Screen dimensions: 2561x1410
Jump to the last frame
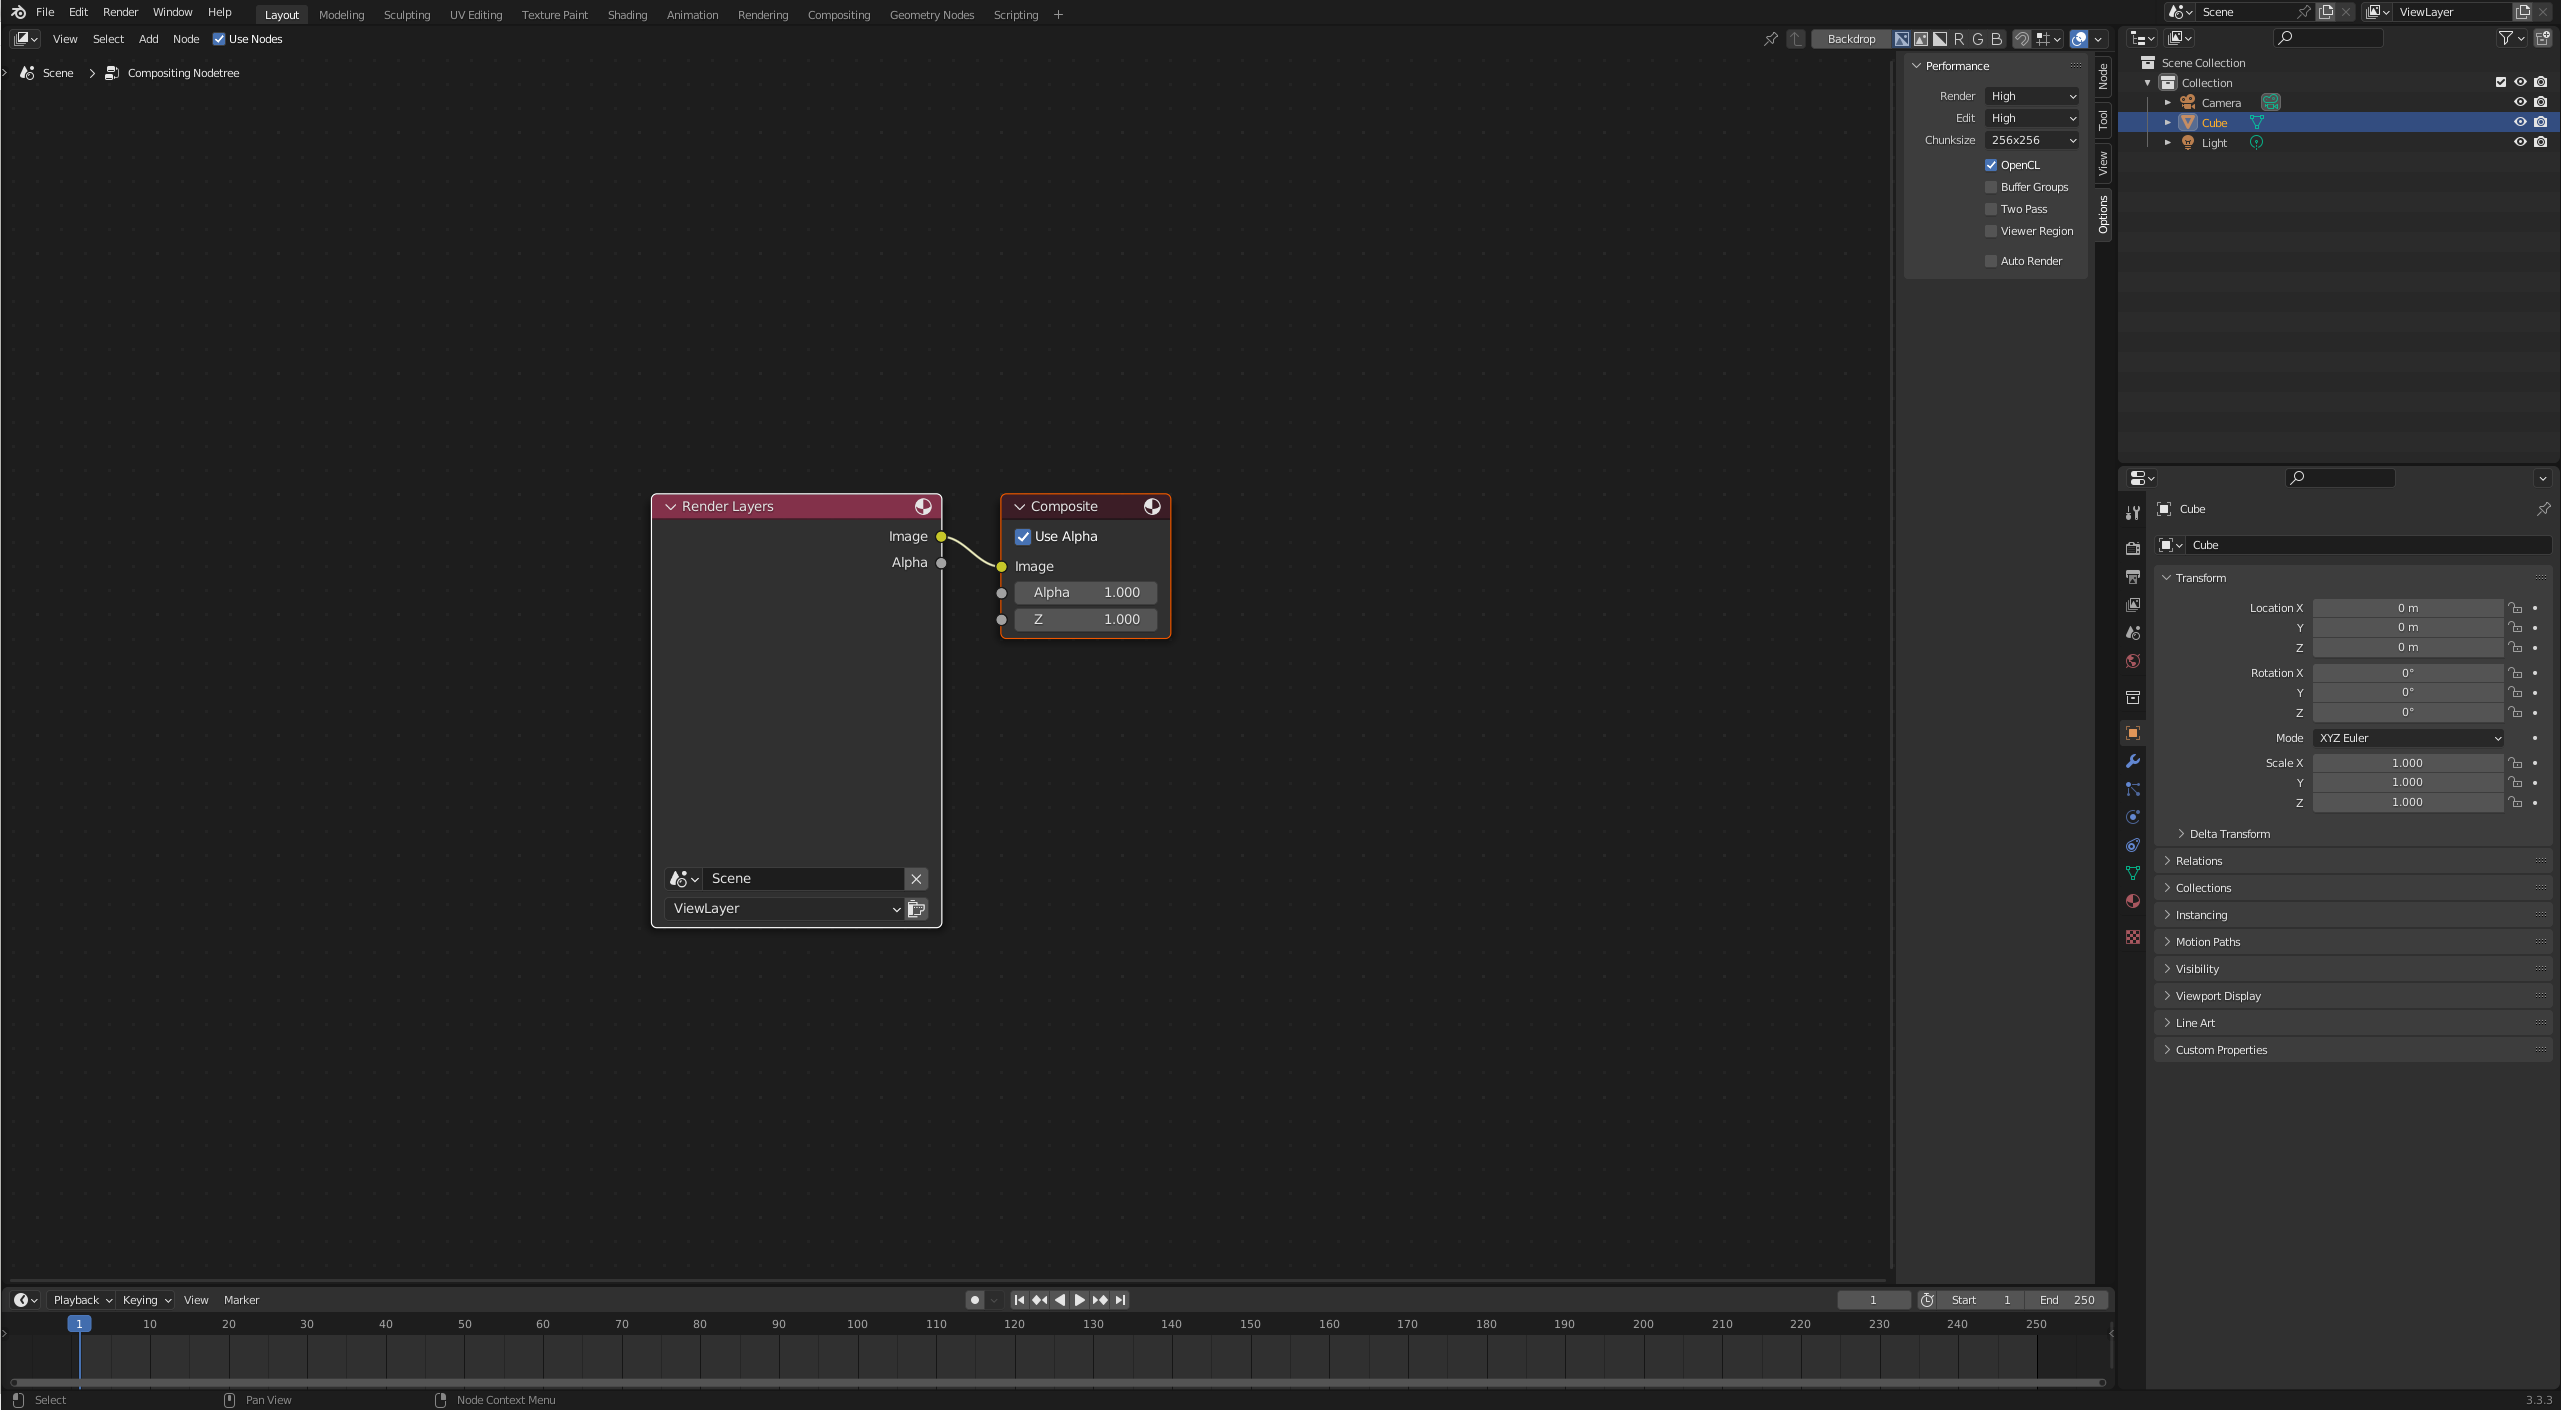(x=1121, y=1300)
